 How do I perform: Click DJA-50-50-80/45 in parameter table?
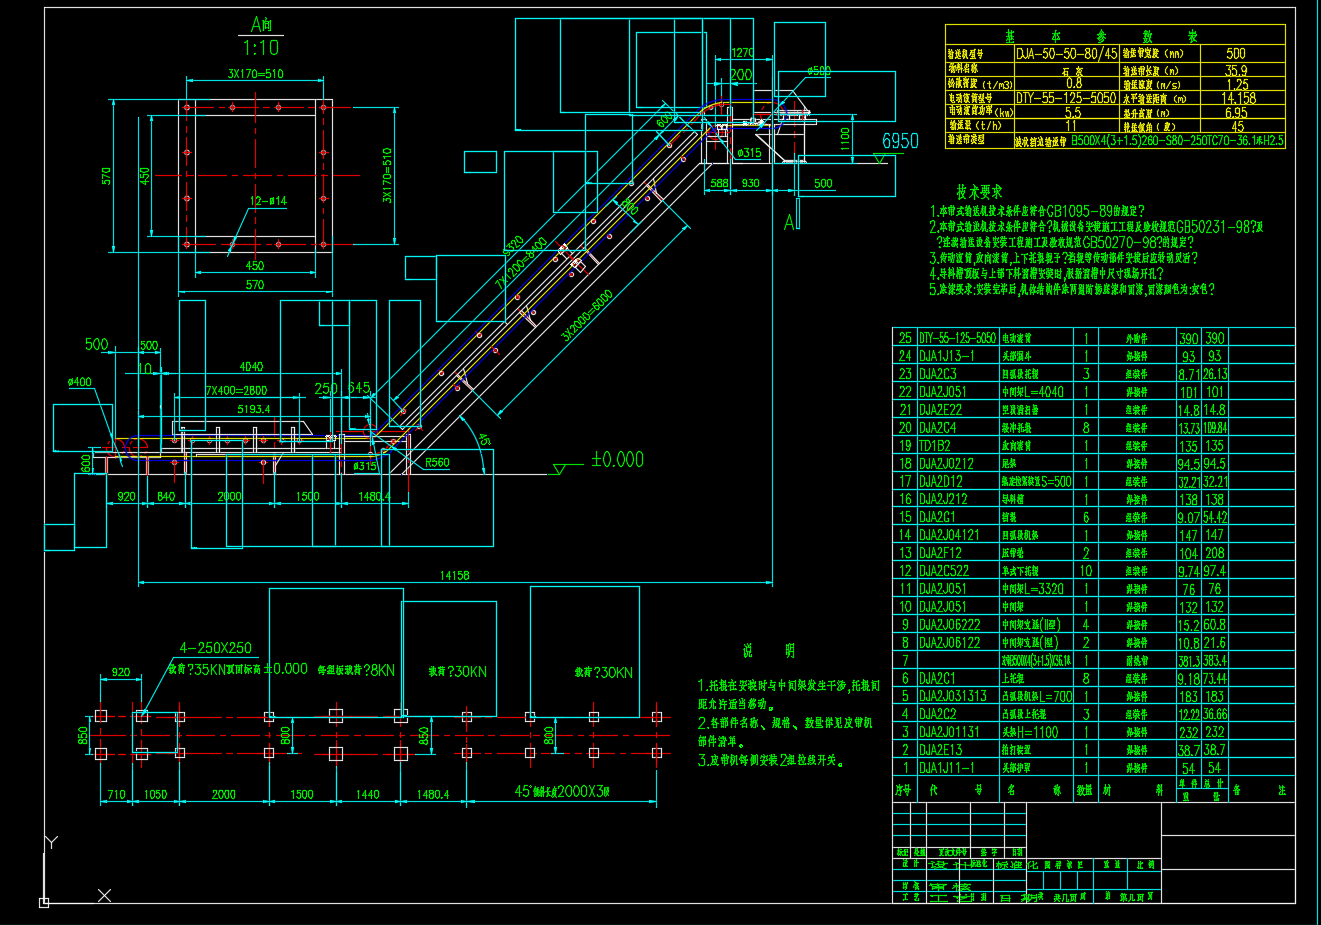[1066, 54]
